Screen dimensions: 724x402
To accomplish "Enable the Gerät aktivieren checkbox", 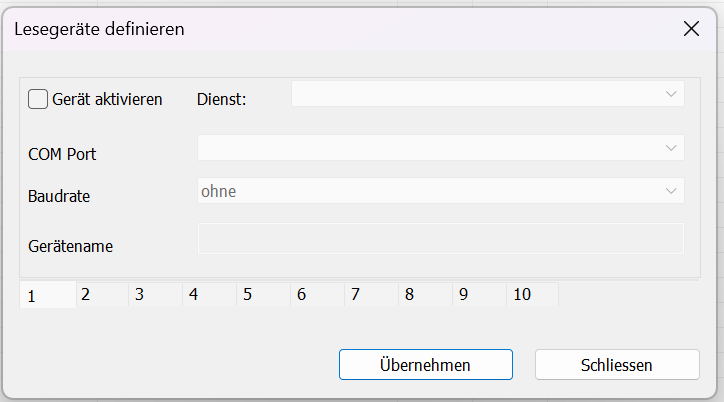I will pyautogui.click(x=38, y=99).
